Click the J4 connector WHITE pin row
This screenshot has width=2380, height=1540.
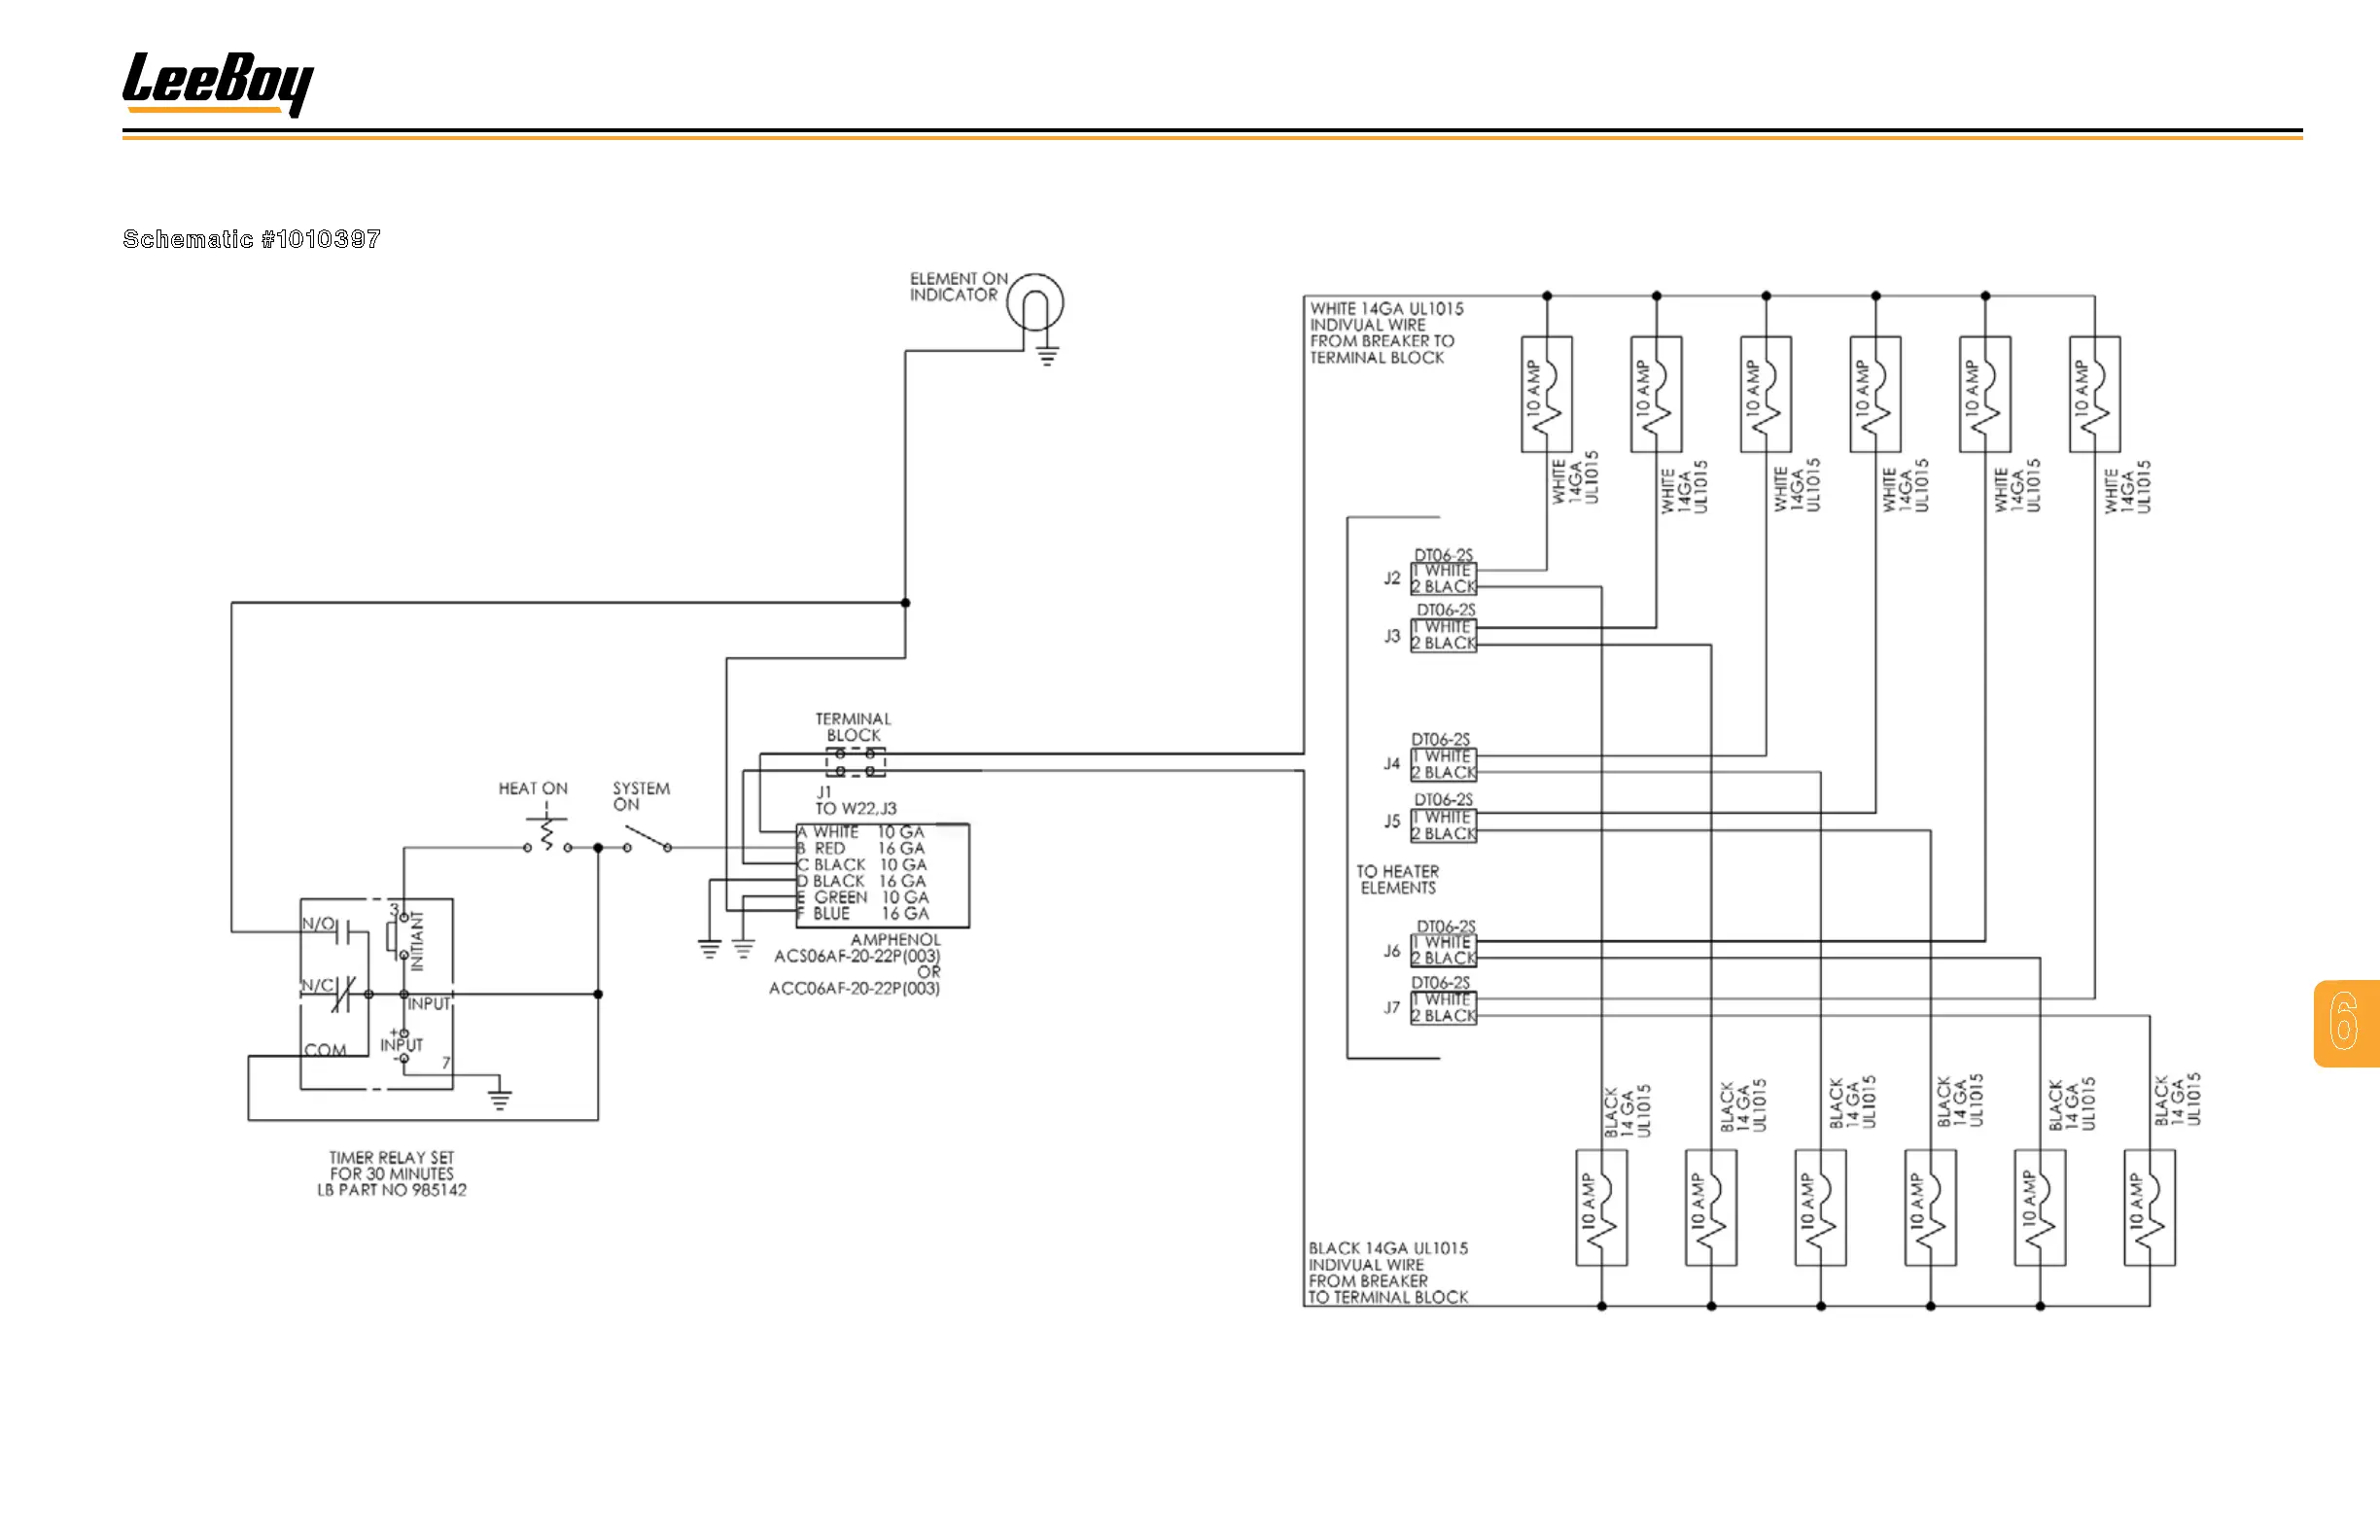[1443, 757]
